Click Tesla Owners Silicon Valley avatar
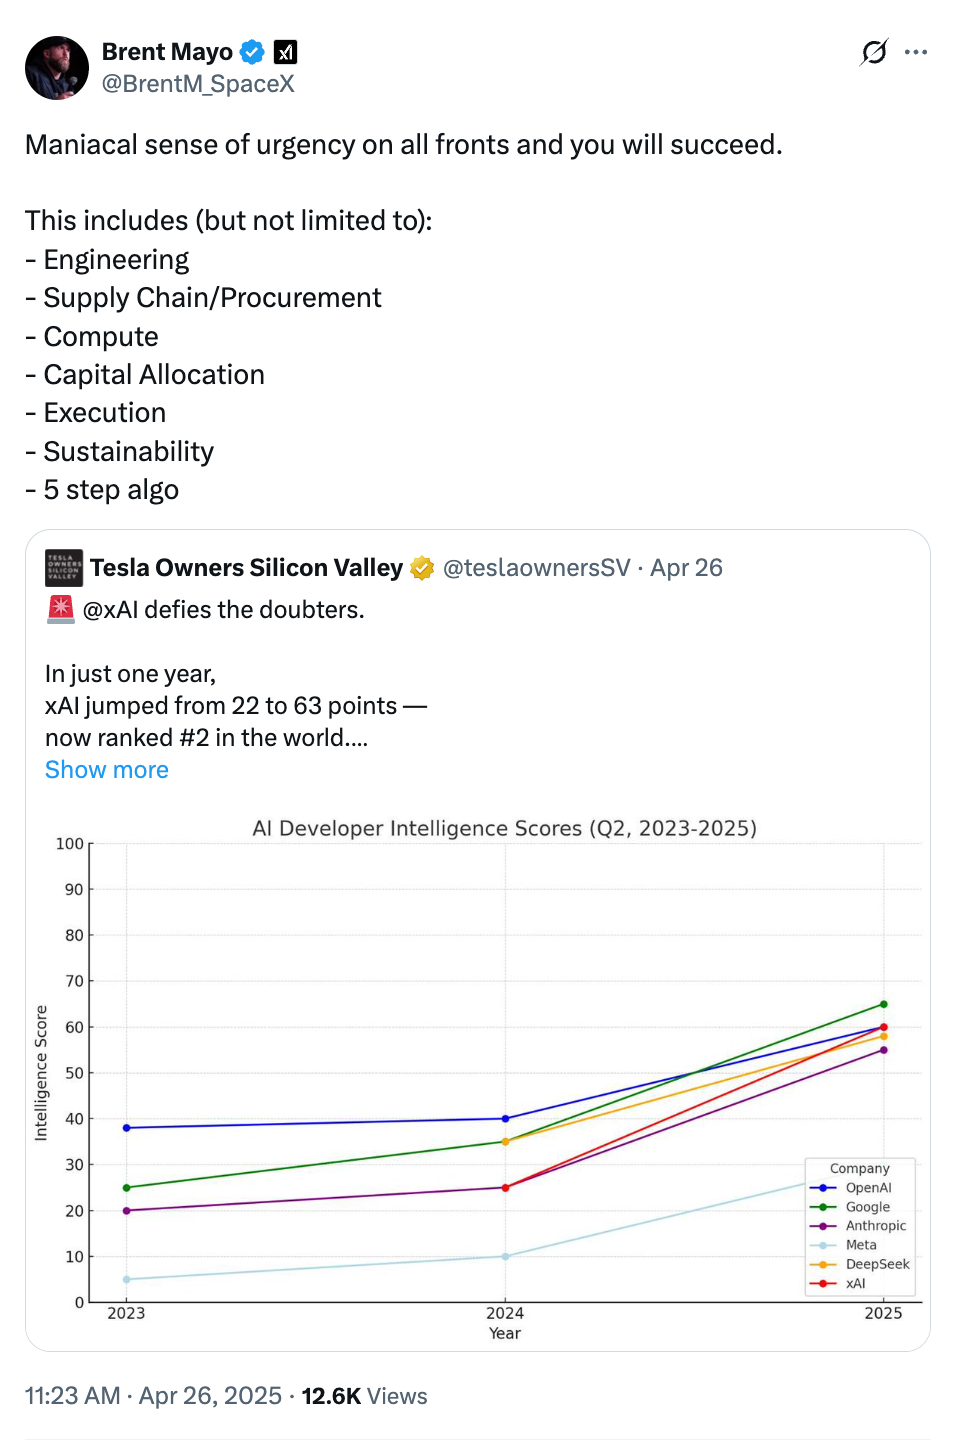 click(x=64, y=568)
